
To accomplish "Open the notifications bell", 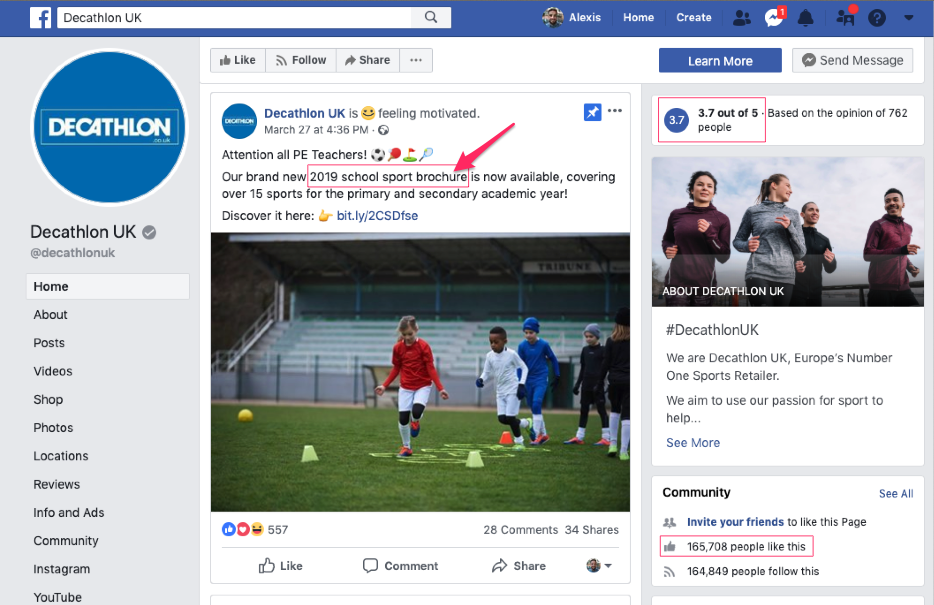I will 805,18.
